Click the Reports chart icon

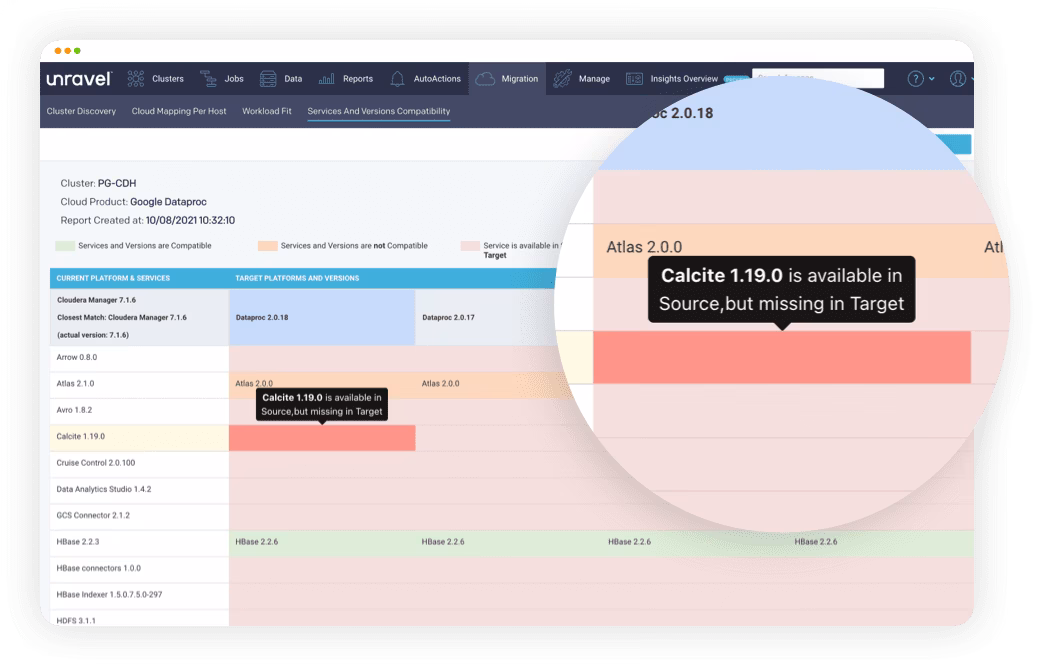click(326, 79)
